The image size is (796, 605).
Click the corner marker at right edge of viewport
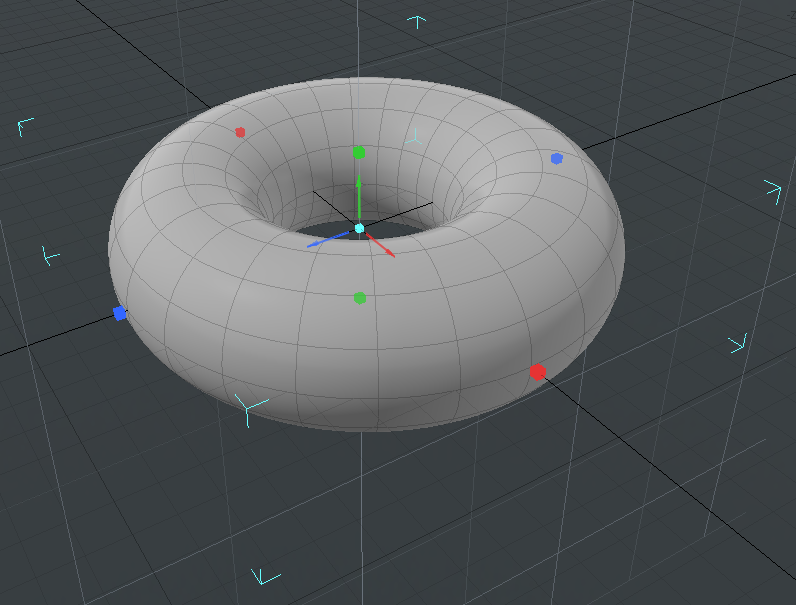tap(773, 189)
